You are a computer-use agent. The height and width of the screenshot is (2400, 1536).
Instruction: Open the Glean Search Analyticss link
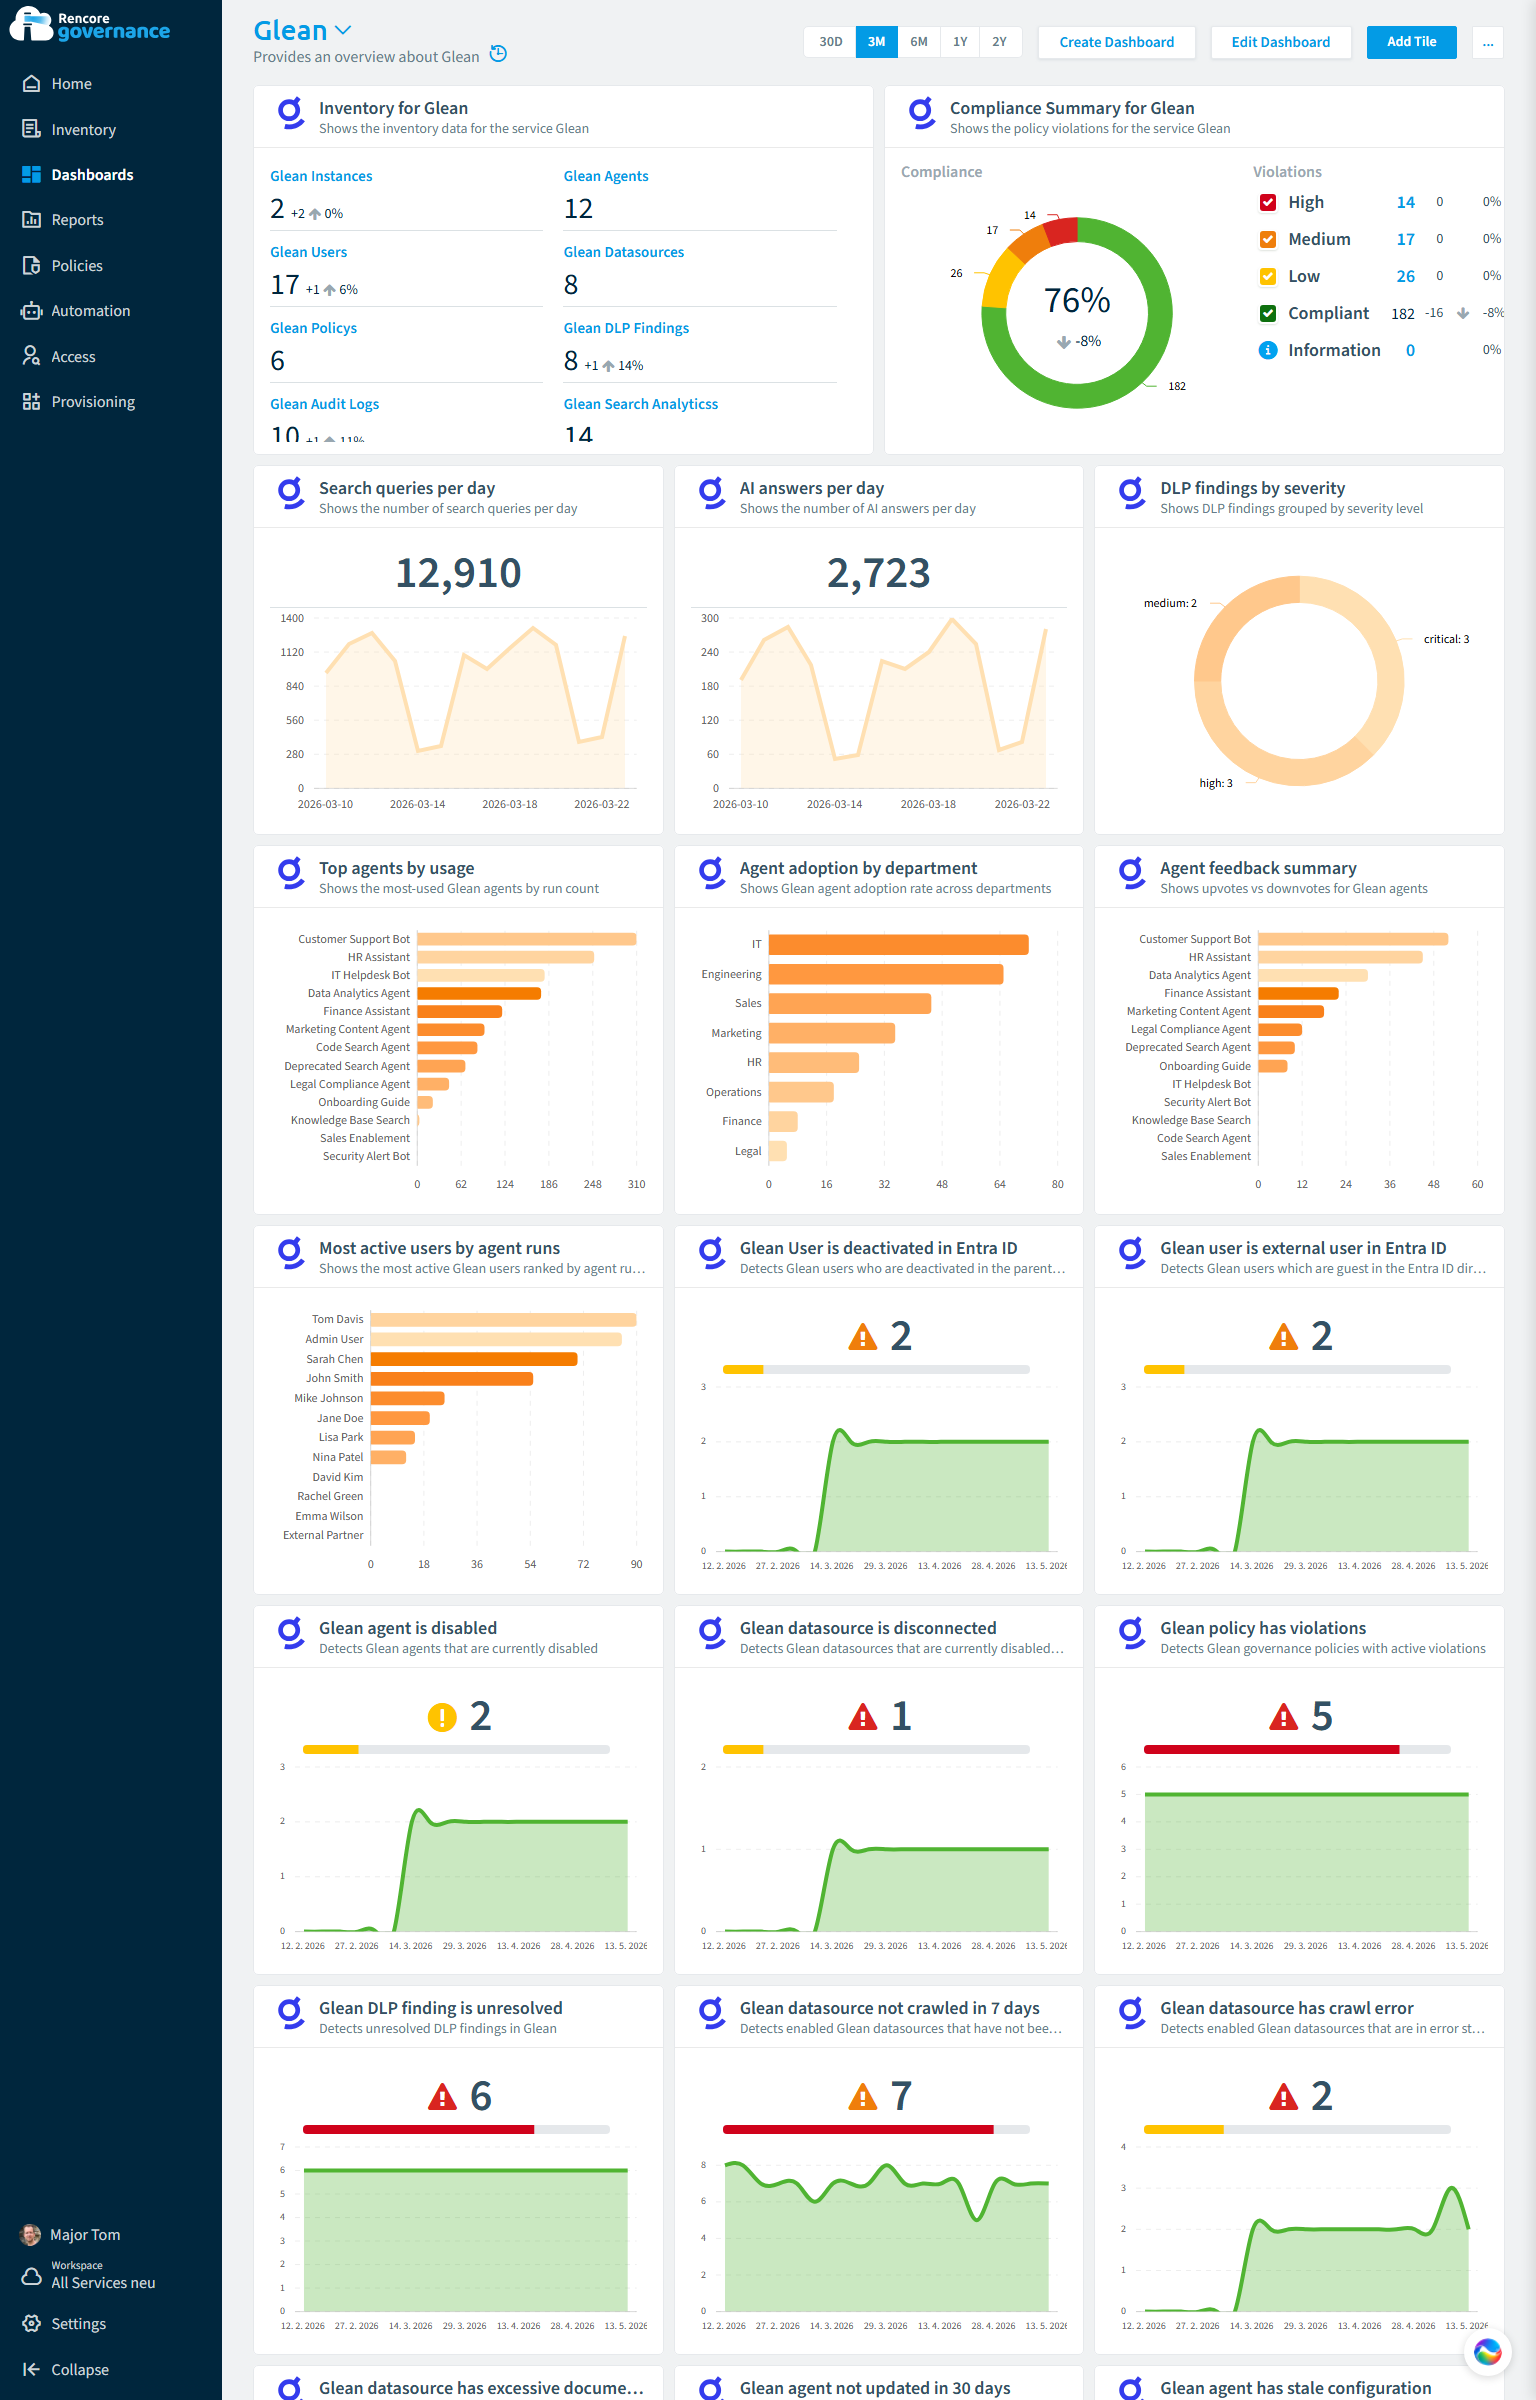[641, 404]
